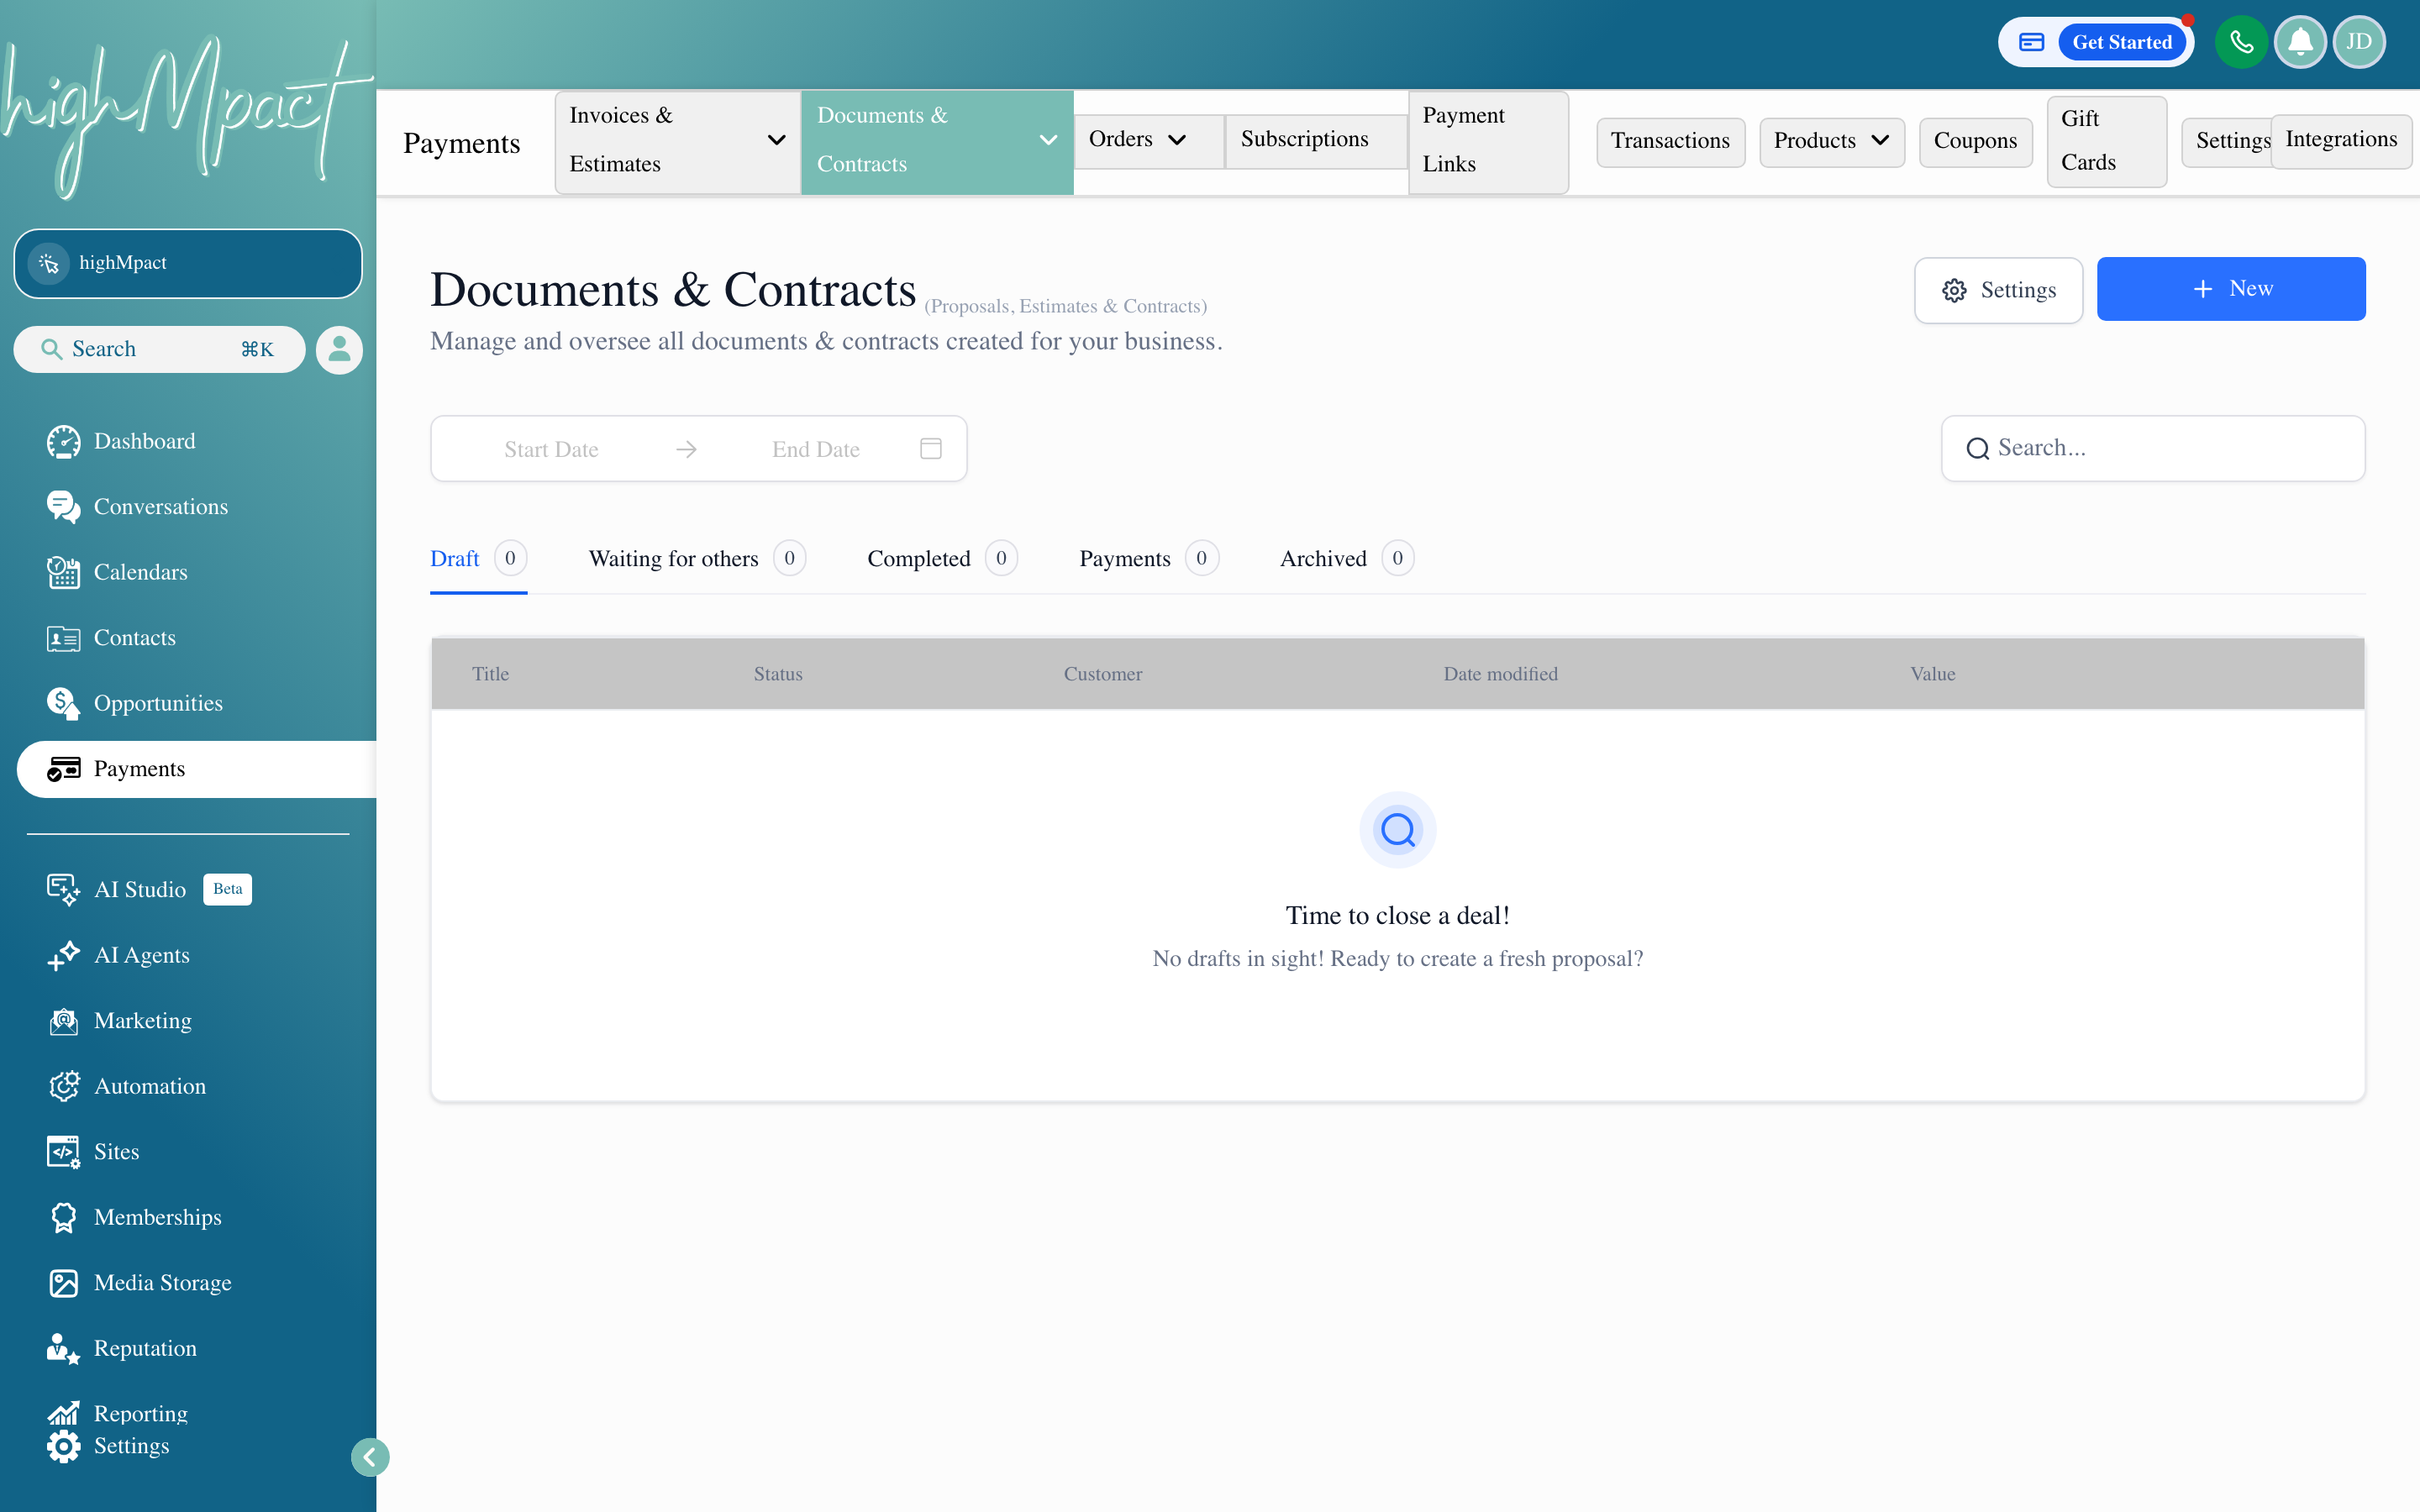Click the Beta badge next to AI Studio
Screen dimensions: 2420x1512
(227, 889)
